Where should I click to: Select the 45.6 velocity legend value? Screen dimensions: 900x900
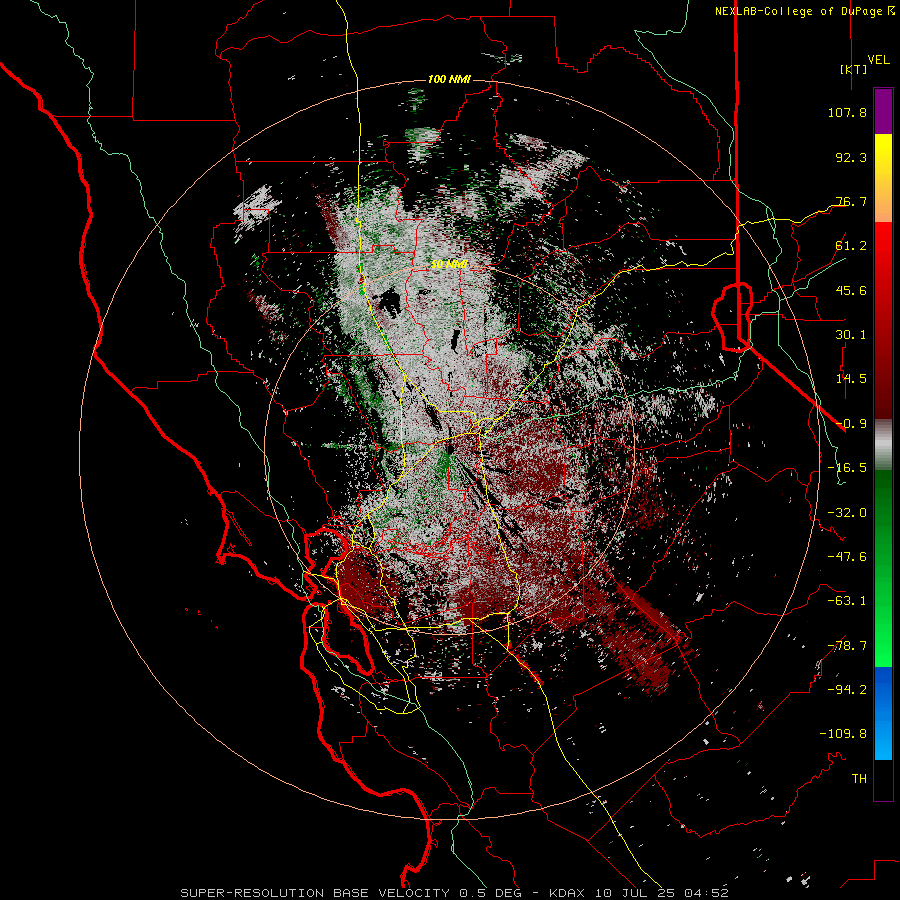851,290
